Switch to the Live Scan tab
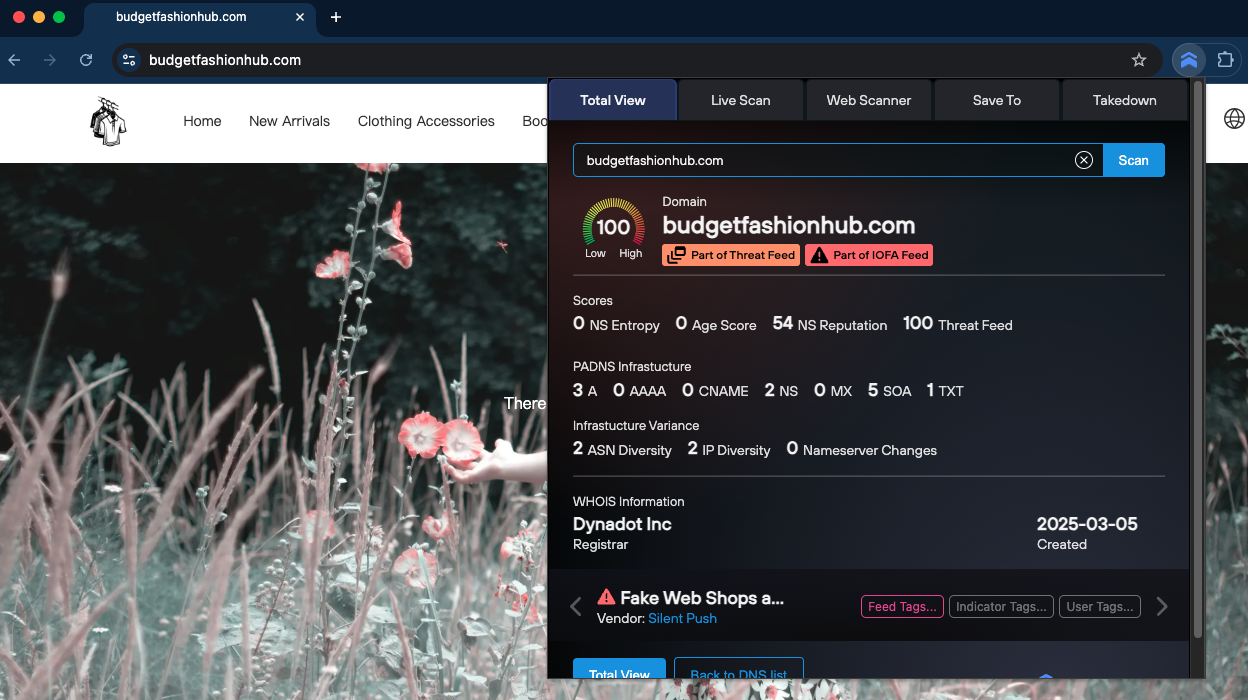This screenshot has height=700, width=1248. [x=741, y=100]
